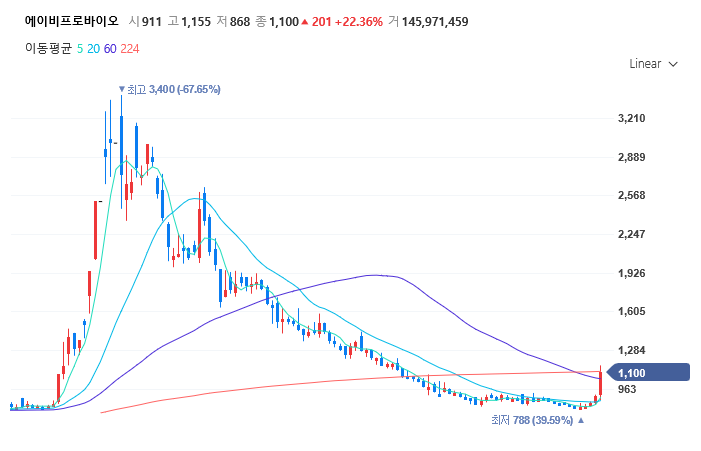Screen dimensions: 701x451
Task: Toggle the 5-day moving average legend
Action: click(x=80, y=48)
